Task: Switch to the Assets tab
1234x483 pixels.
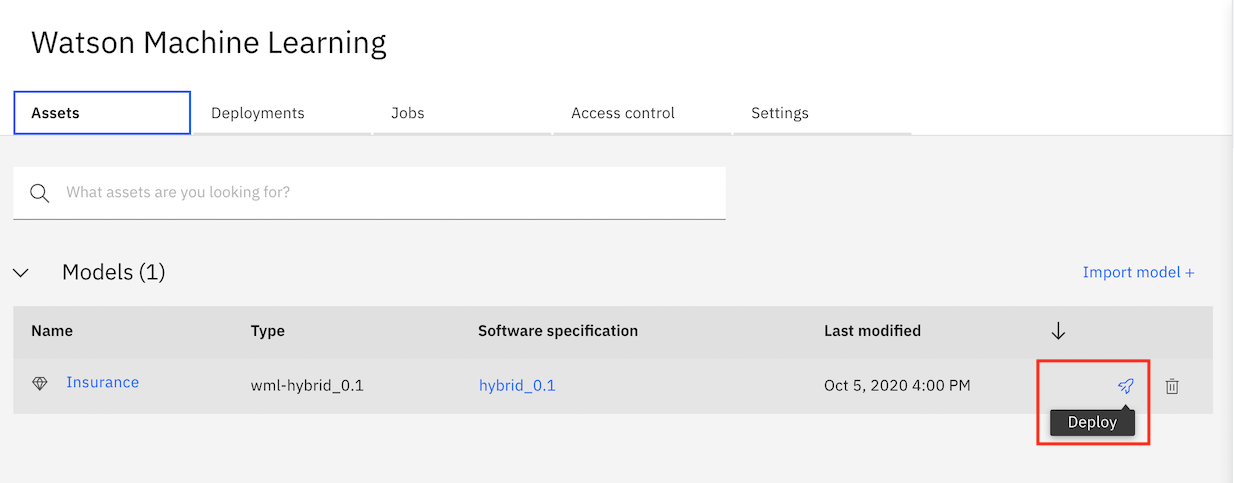Action: pos(101,113)
